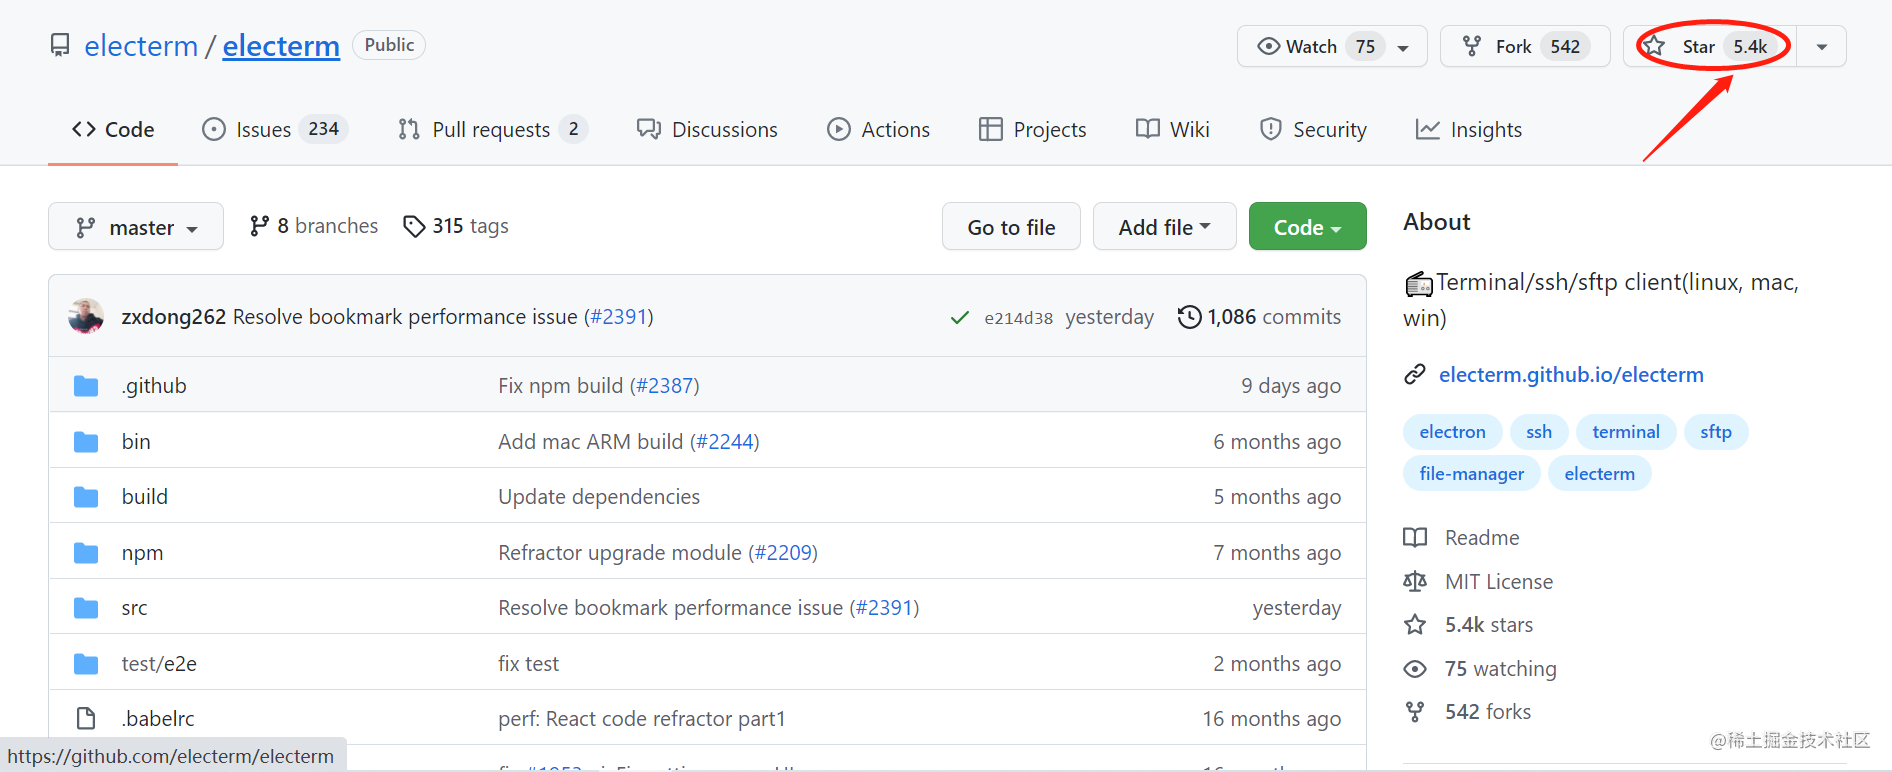Open 'Add mac ARM build' commit message
The height and width of the screenshot is (772, 1892).
click(590, 442)
